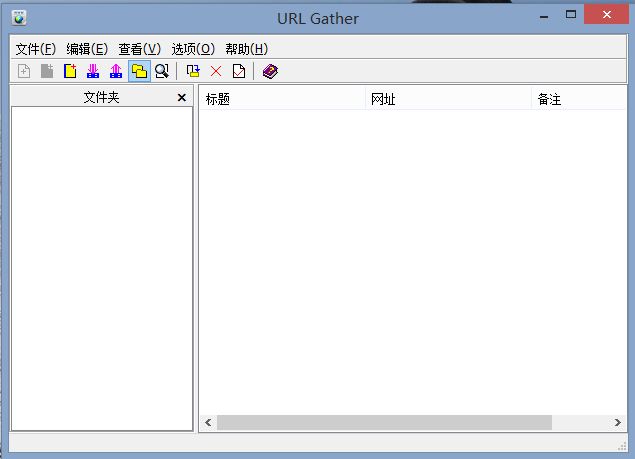The image size is (635, 459).
Task: Open help via purple book icon
Action: 270,72
